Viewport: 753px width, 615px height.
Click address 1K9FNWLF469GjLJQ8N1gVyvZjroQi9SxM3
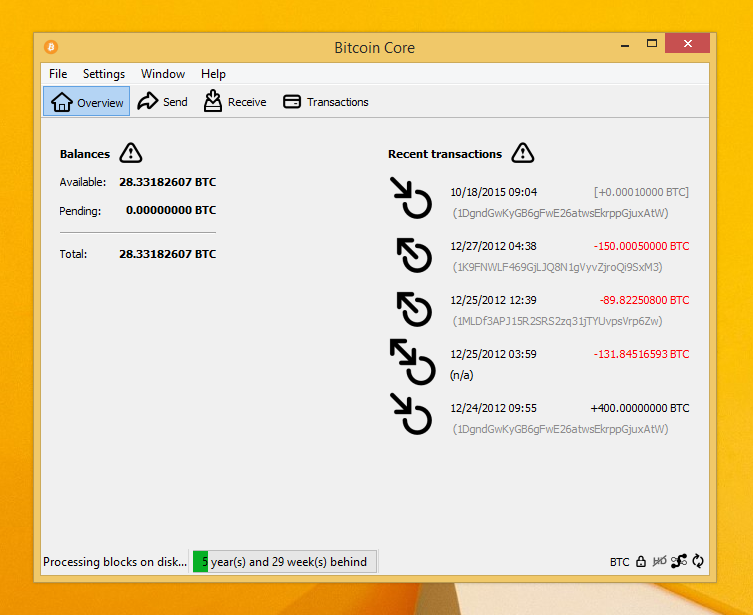pos(558,267)
